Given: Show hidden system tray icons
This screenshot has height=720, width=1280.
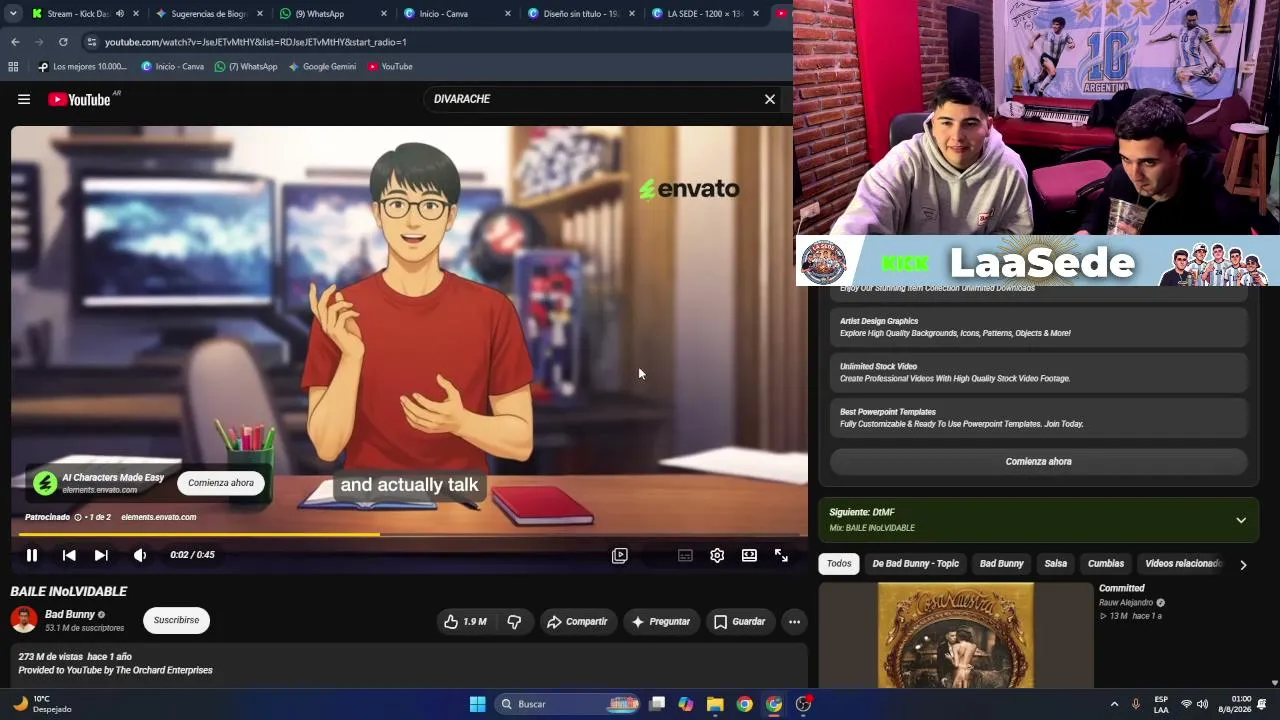Looking at the screenshot, I should click(x=1114, y=704).
